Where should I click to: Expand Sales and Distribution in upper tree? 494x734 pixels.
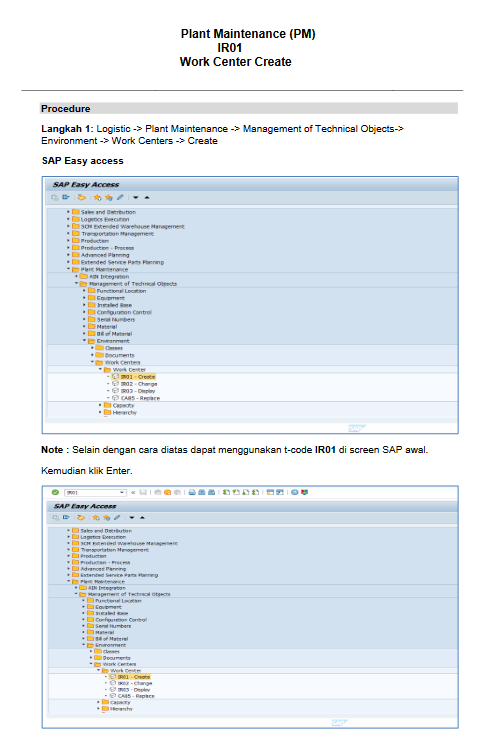pos(68,212)
